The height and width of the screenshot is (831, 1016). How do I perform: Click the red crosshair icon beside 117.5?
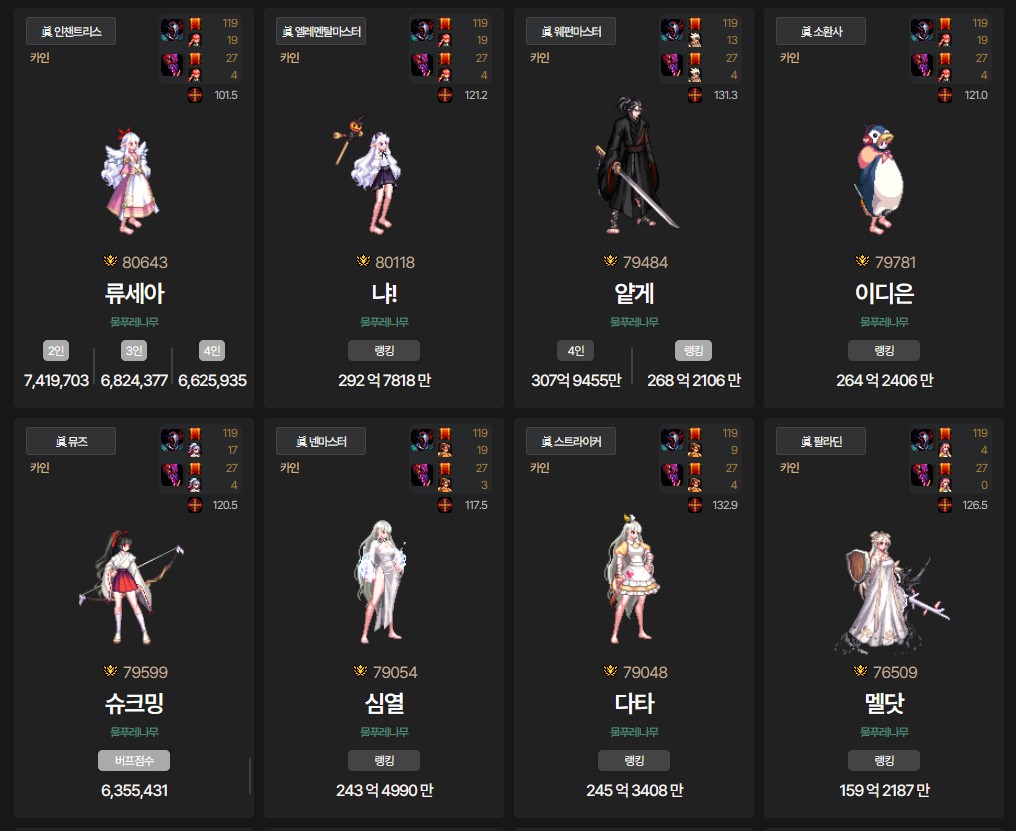coord(445,505)
